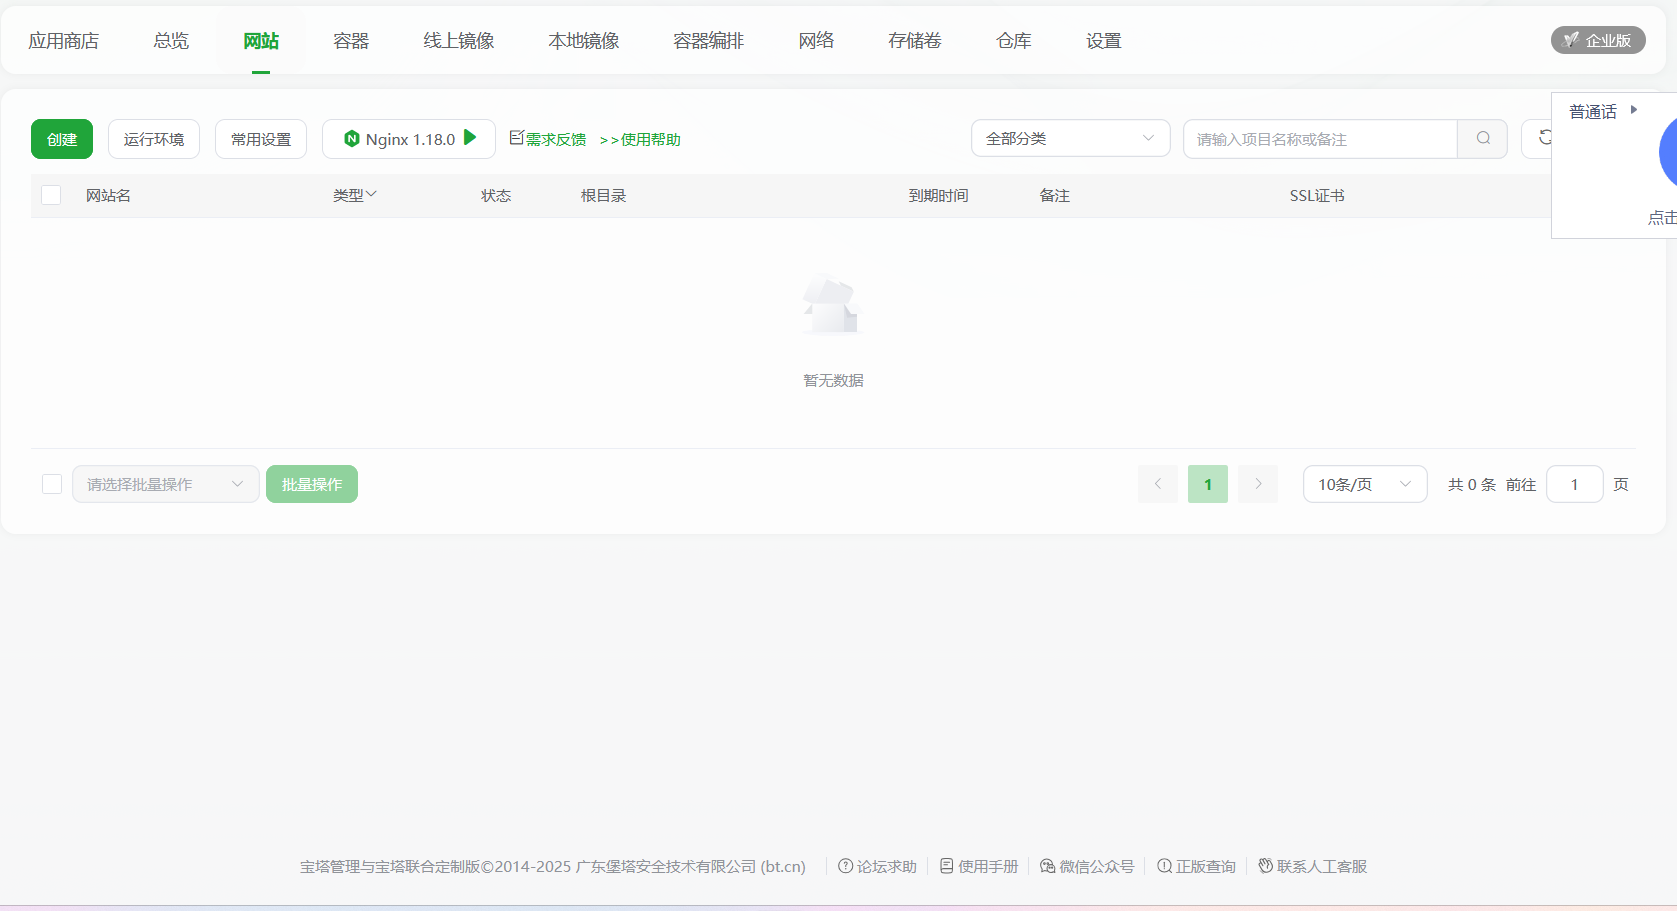Image resolution: width=1677 pixels, height=911 pixels.
Task: Open the 使用帮助 link
Action: coord(640,139)
